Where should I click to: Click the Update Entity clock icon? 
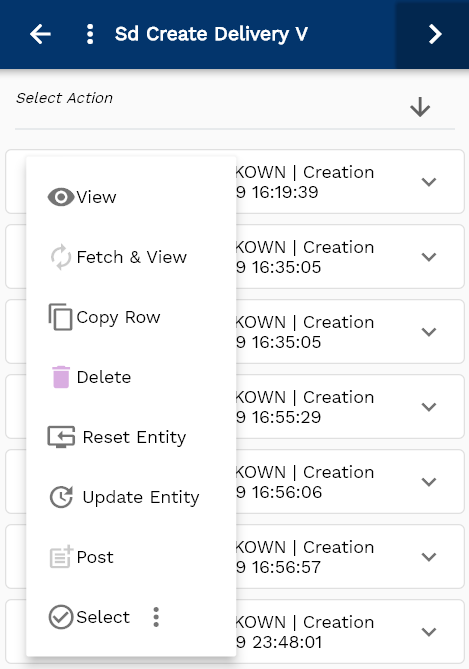coord(61,497)
